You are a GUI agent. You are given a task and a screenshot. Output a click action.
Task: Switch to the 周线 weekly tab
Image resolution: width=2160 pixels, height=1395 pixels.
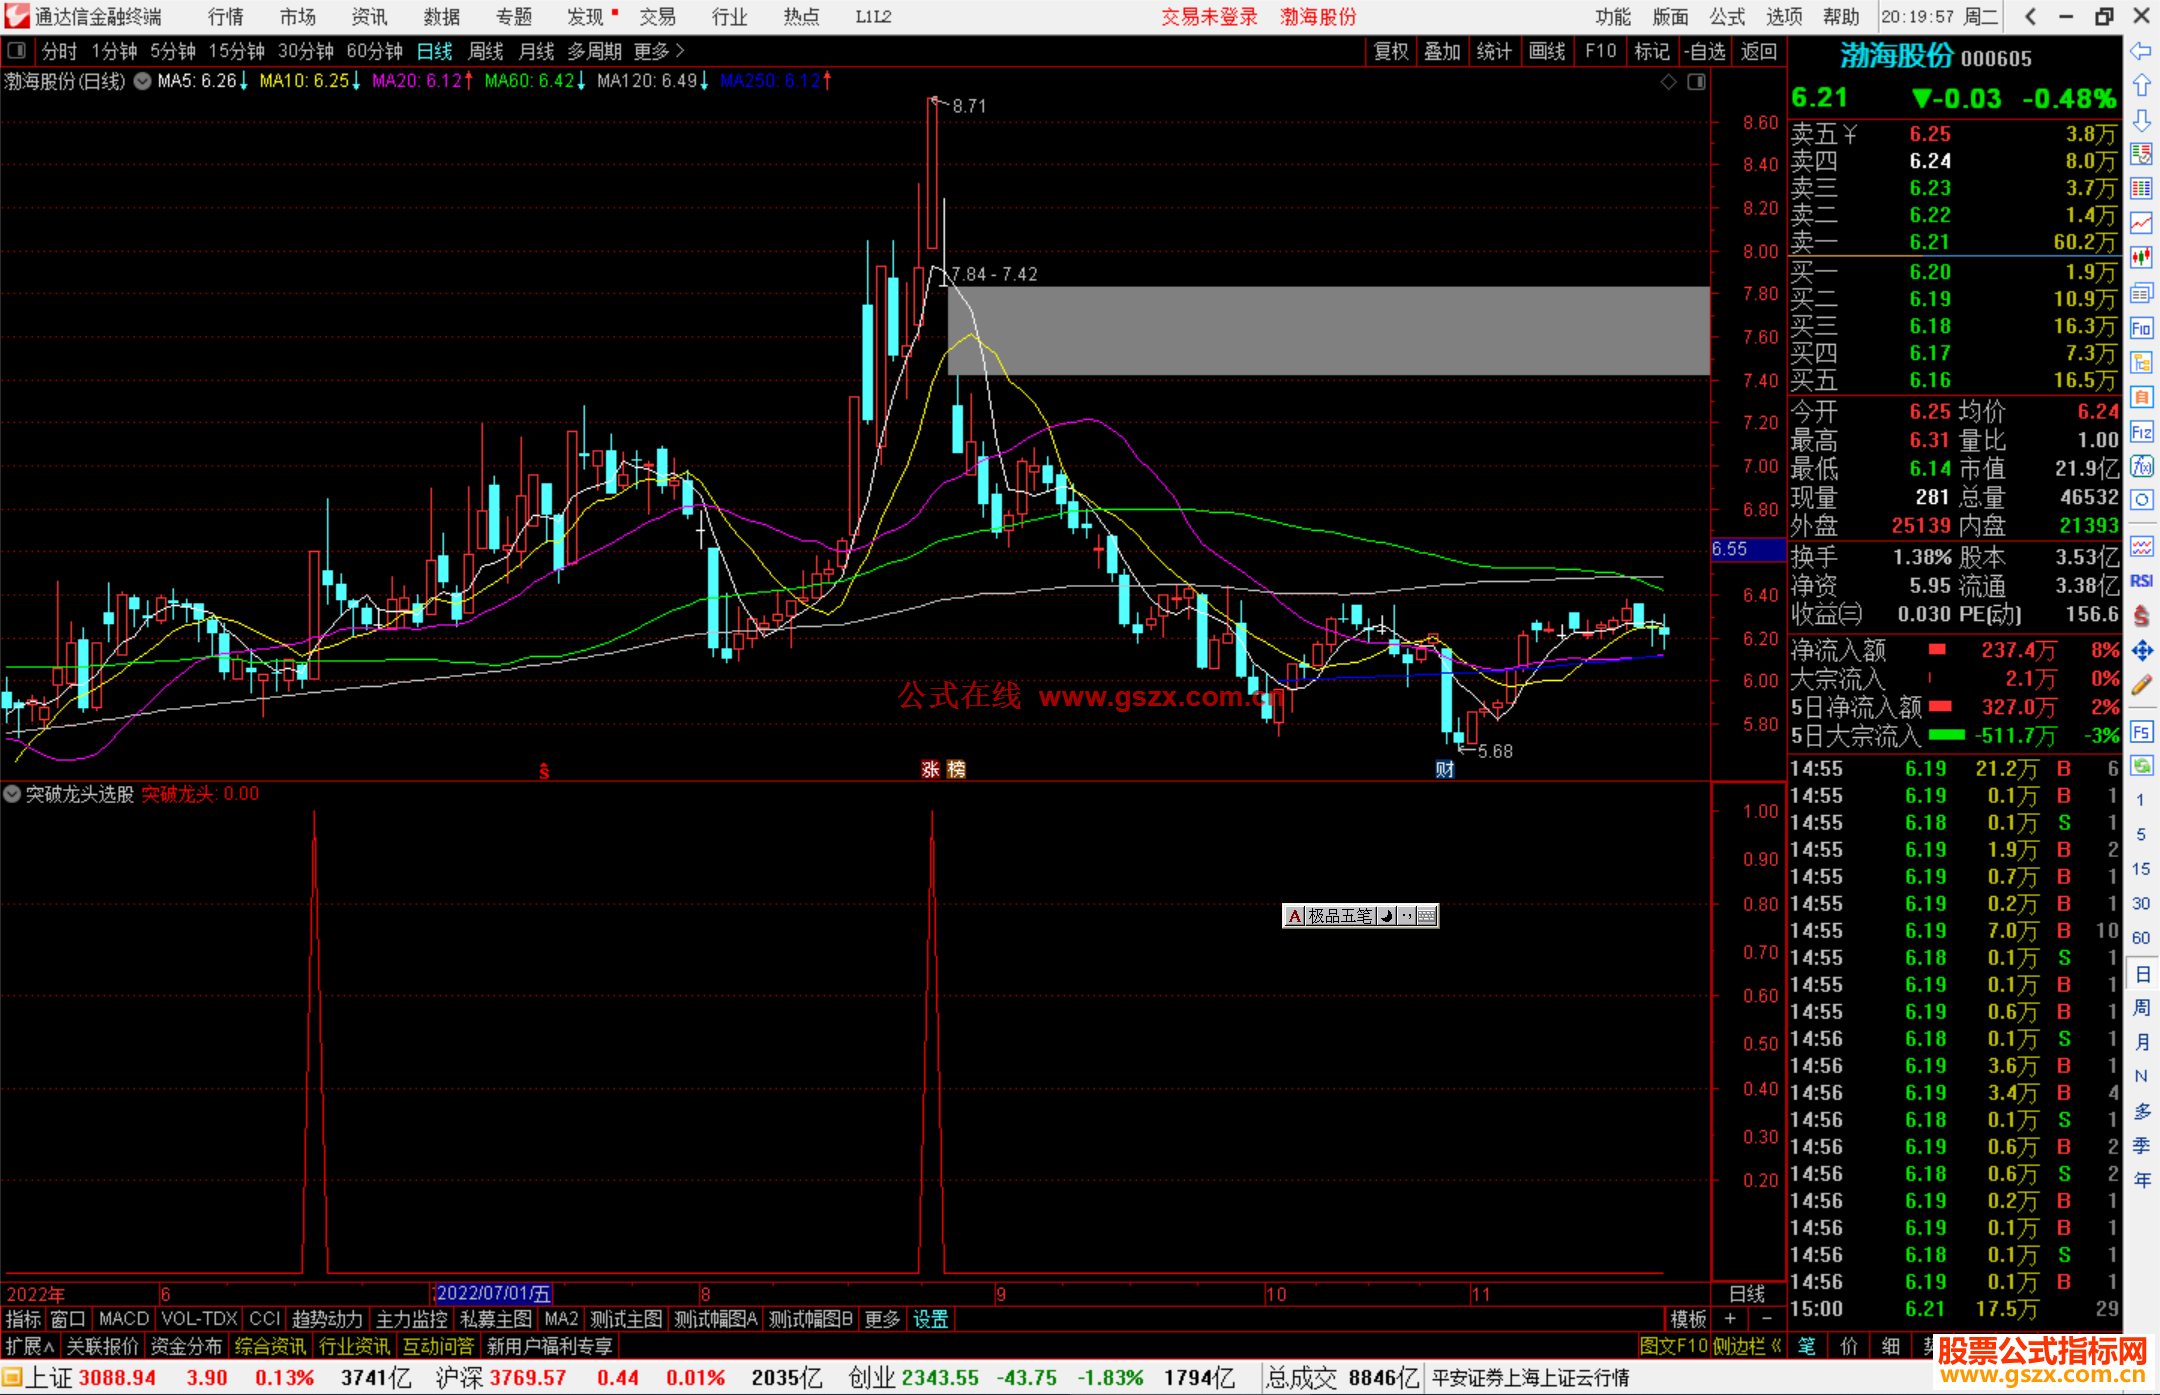coord(486,51)
